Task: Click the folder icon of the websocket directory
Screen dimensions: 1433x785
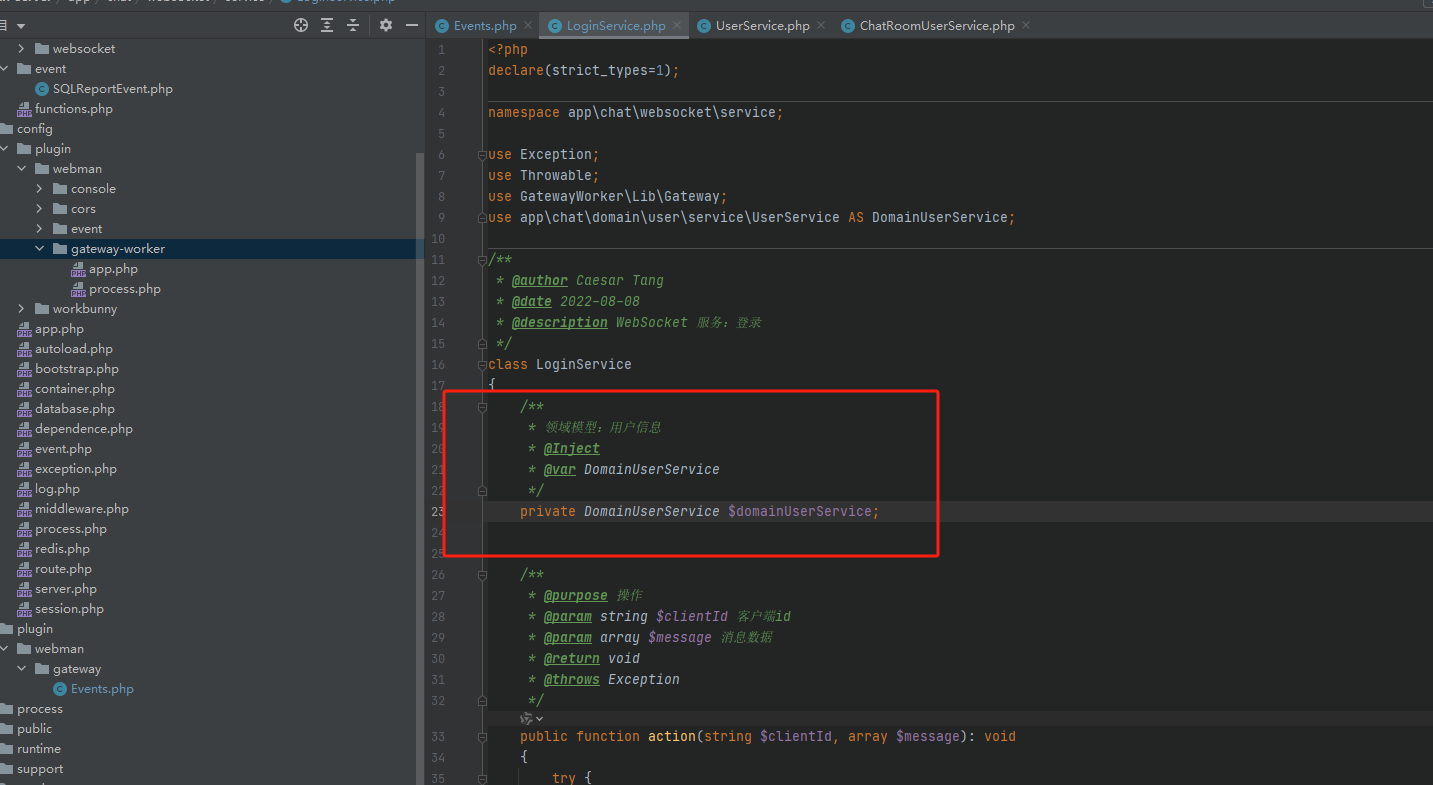Action: point(42,49)
